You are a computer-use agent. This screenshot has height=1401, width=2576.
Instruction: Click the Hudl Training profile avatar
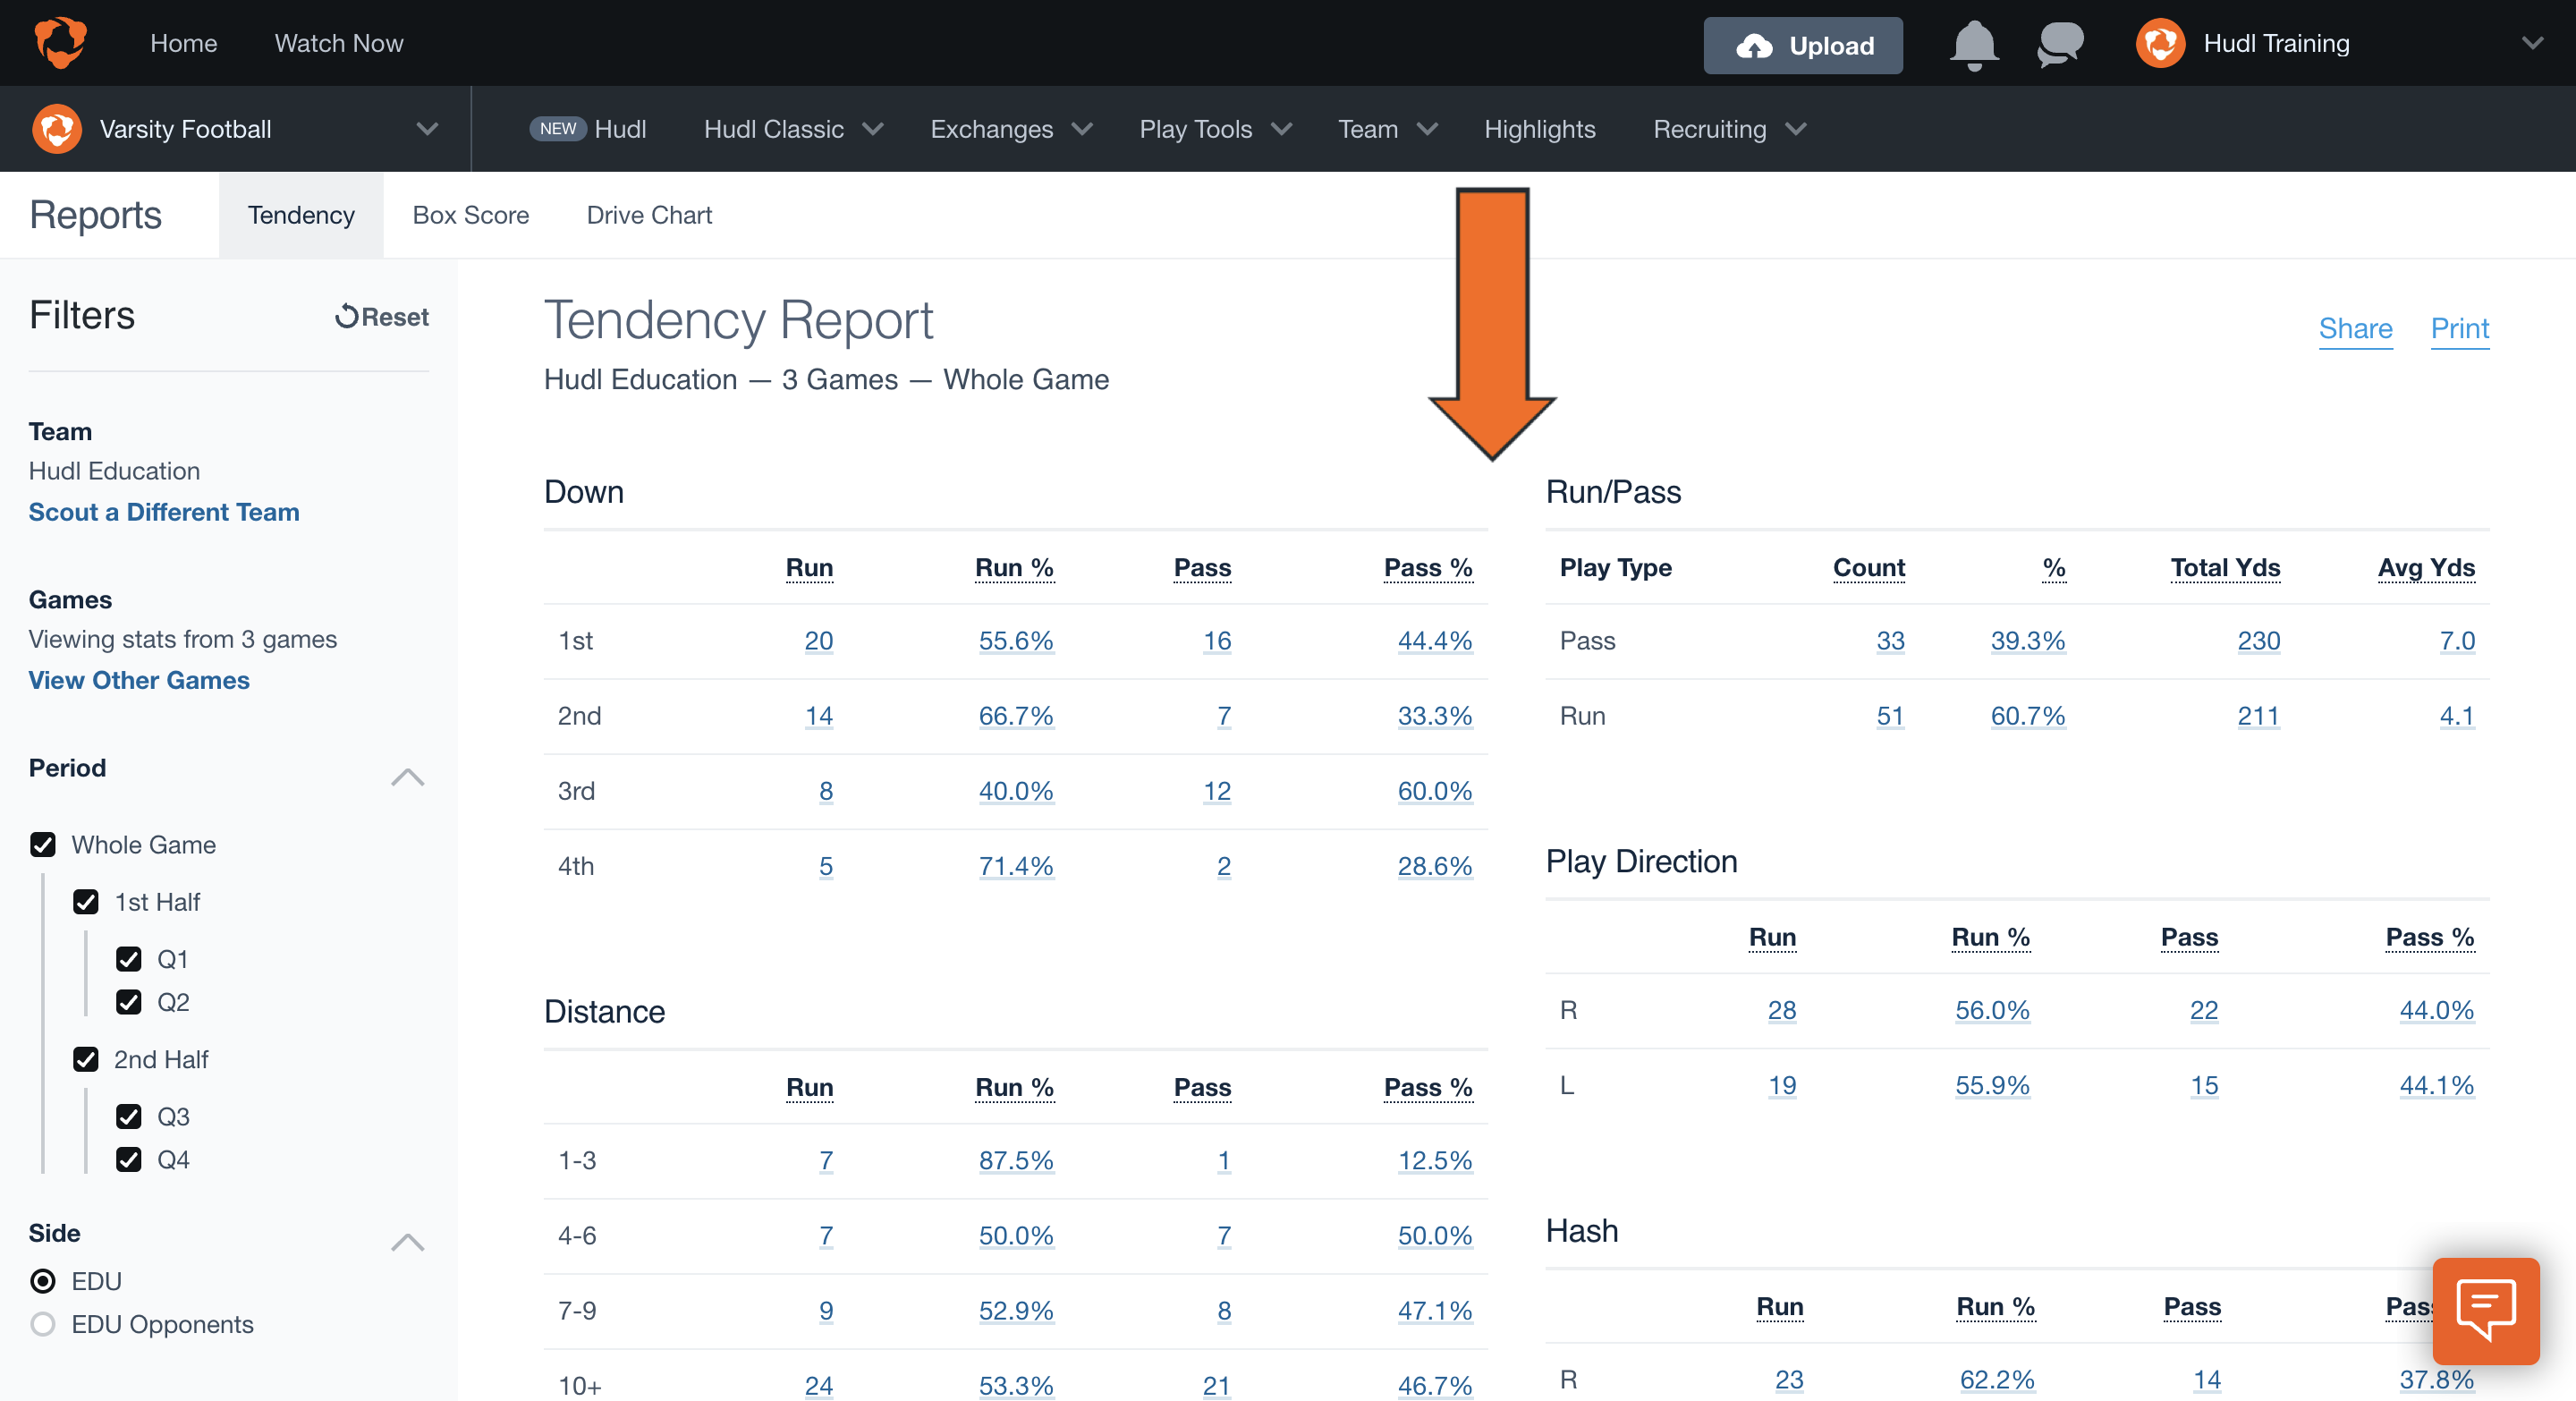pos(2159,44)
